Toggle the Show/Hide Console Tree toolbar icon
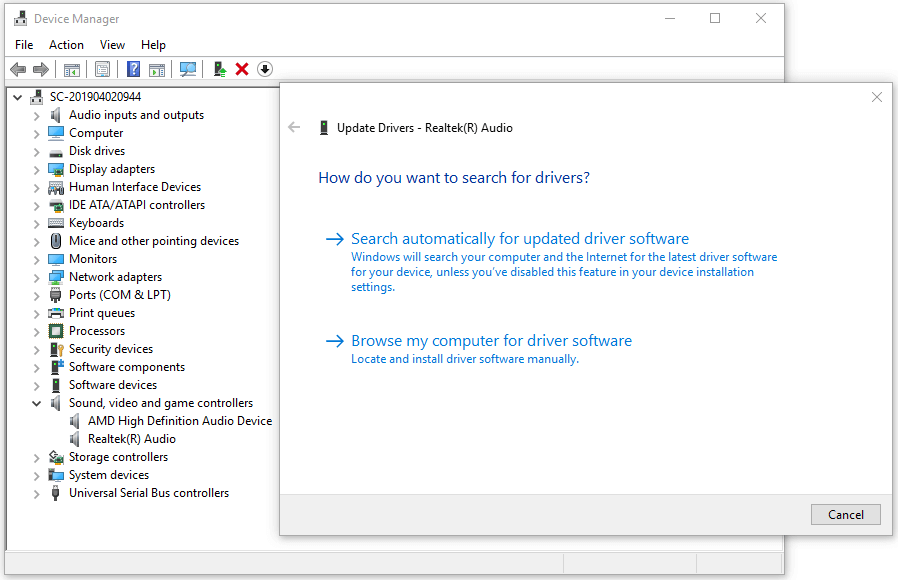 pos(72,69)
